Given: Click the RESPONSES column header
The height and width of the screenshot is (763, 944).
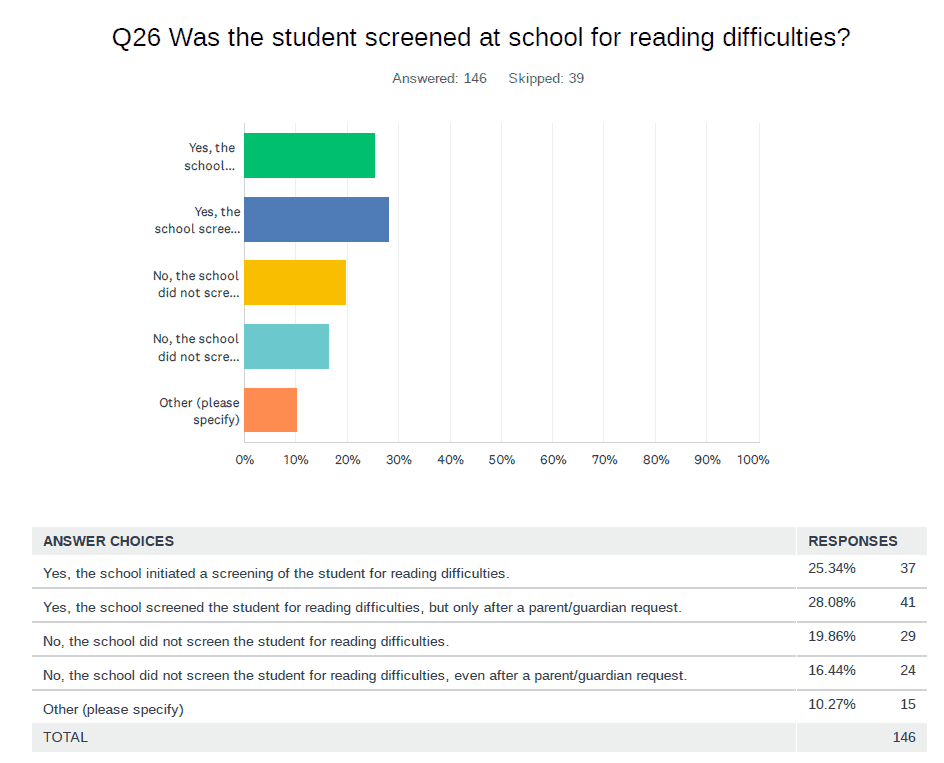Looking at the screenshot, I should (x=852, y=541).
